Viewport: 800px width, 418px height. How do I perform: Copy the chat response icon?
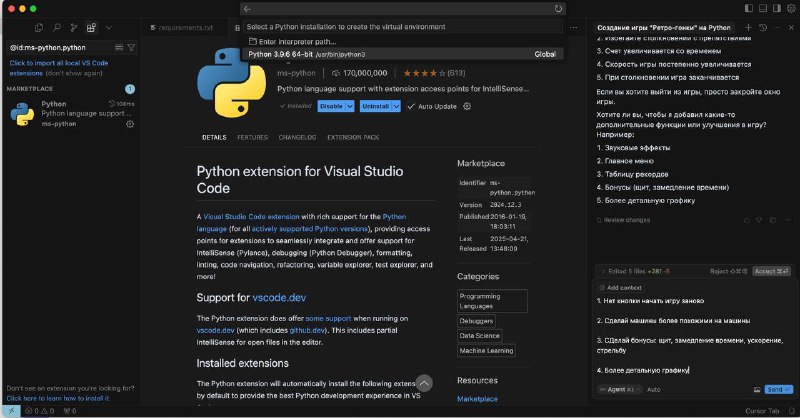pos(773,220)
